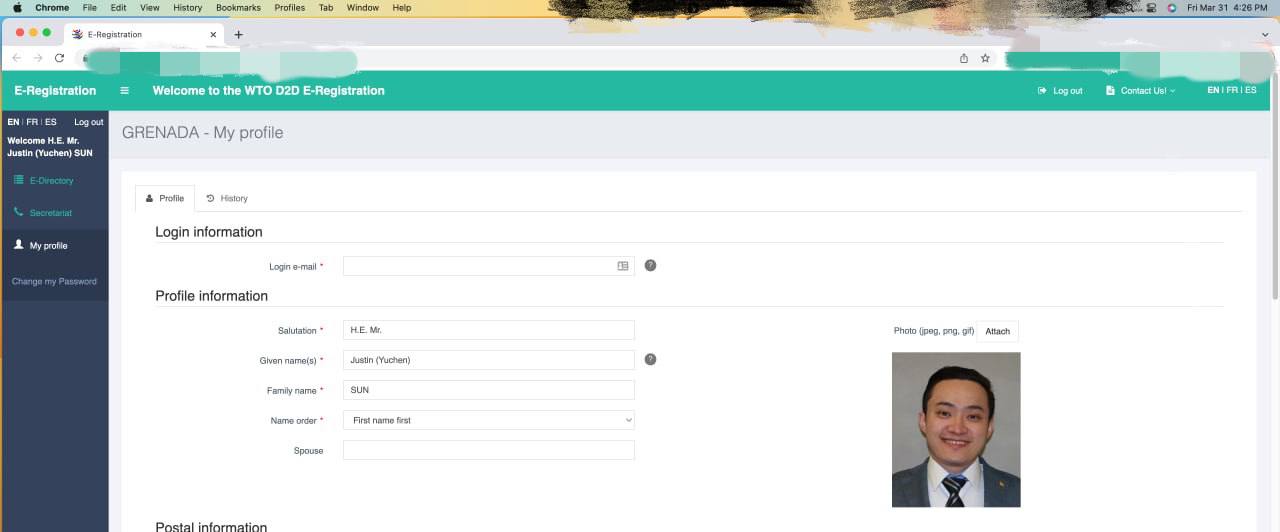Click the Family name input field
The height and width of the screenshot is (532, 1280).
pos(489,390)
